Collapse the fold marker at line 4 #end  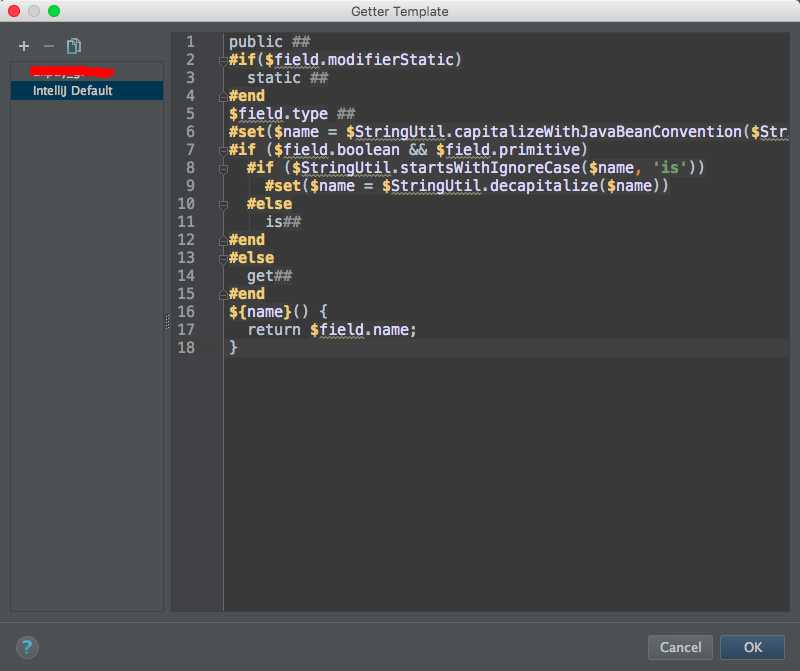223,96
